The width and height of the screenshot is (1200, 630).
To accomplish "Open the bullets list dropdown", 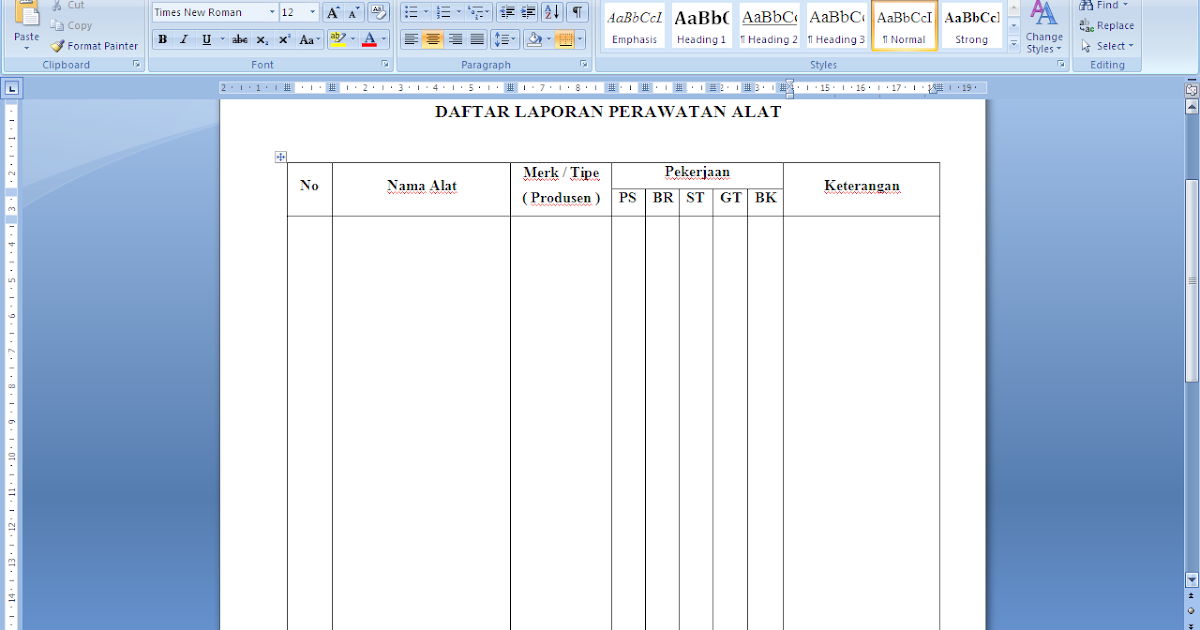I will point(424,12).
